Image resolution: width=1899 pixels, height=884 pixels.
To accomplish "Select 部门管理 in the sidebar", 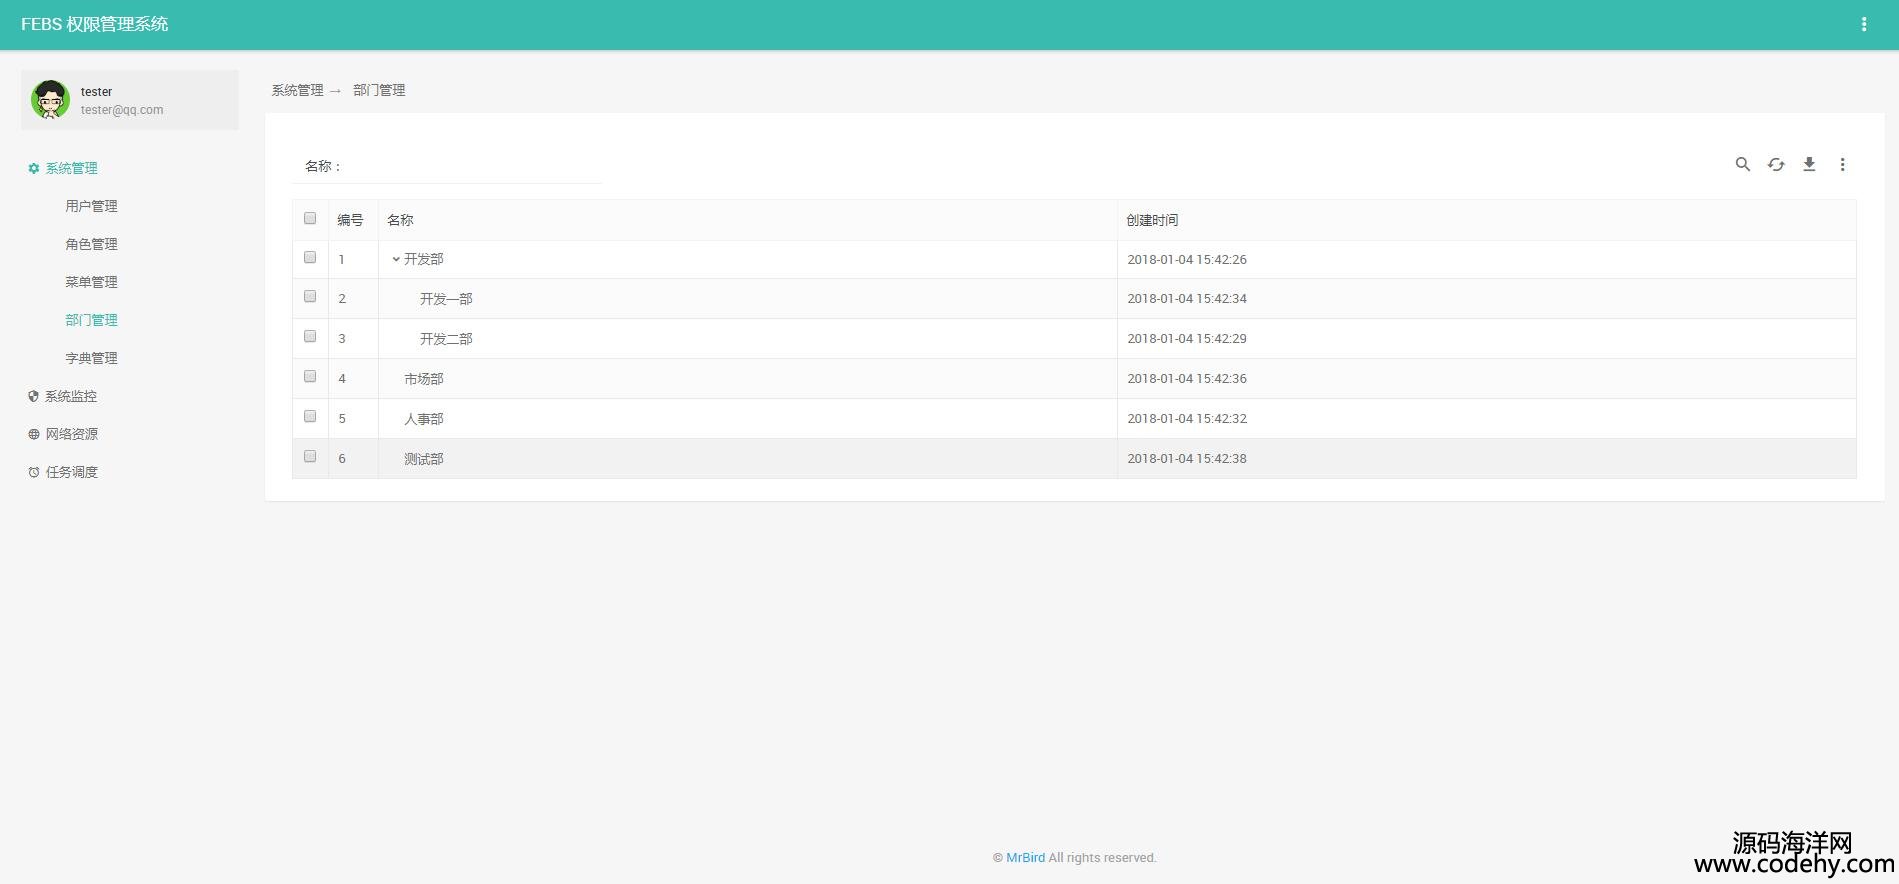I will [x=91, y=320].
